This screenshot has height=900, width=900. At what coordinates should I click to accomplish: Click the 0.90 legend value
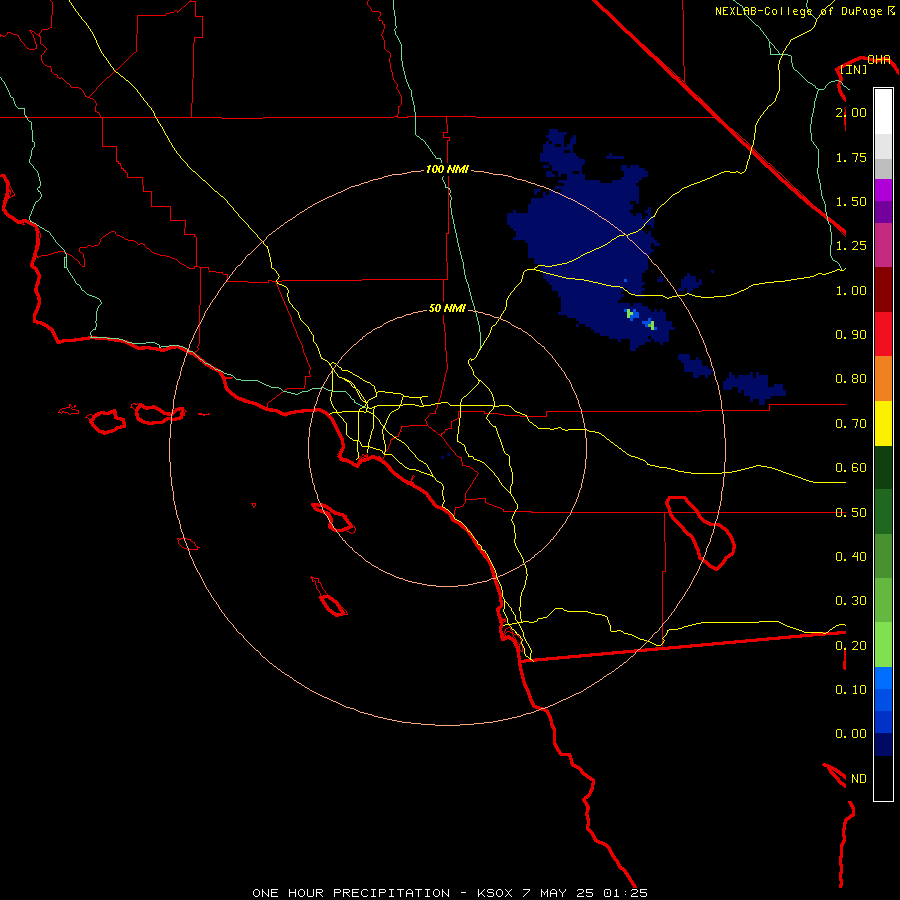tap(851, 335)
